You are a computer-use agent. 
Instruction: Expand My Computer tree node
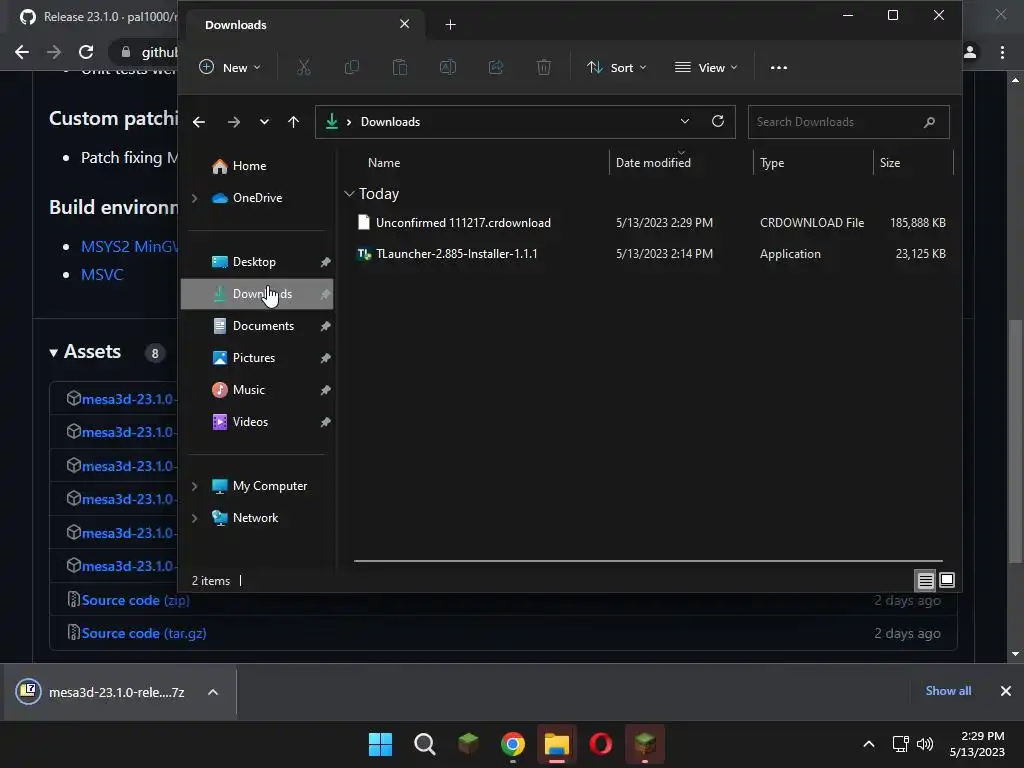[195, 486]
